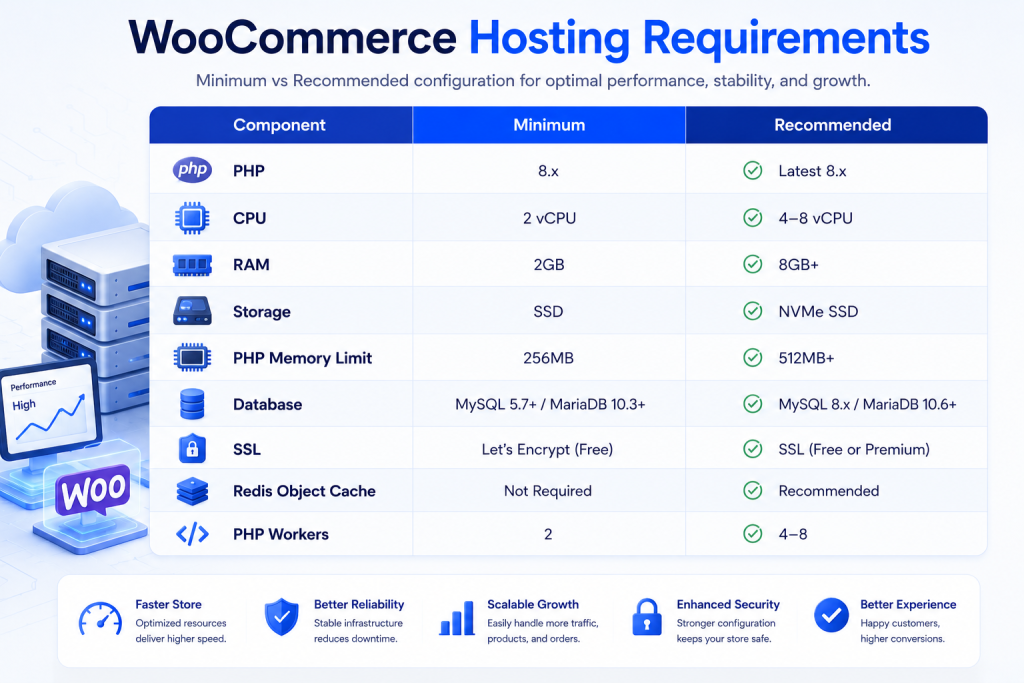Click the 'Latest 8.x' recommended value
1024x683 pixels.
pyautogui.click(x=812, y=171)
